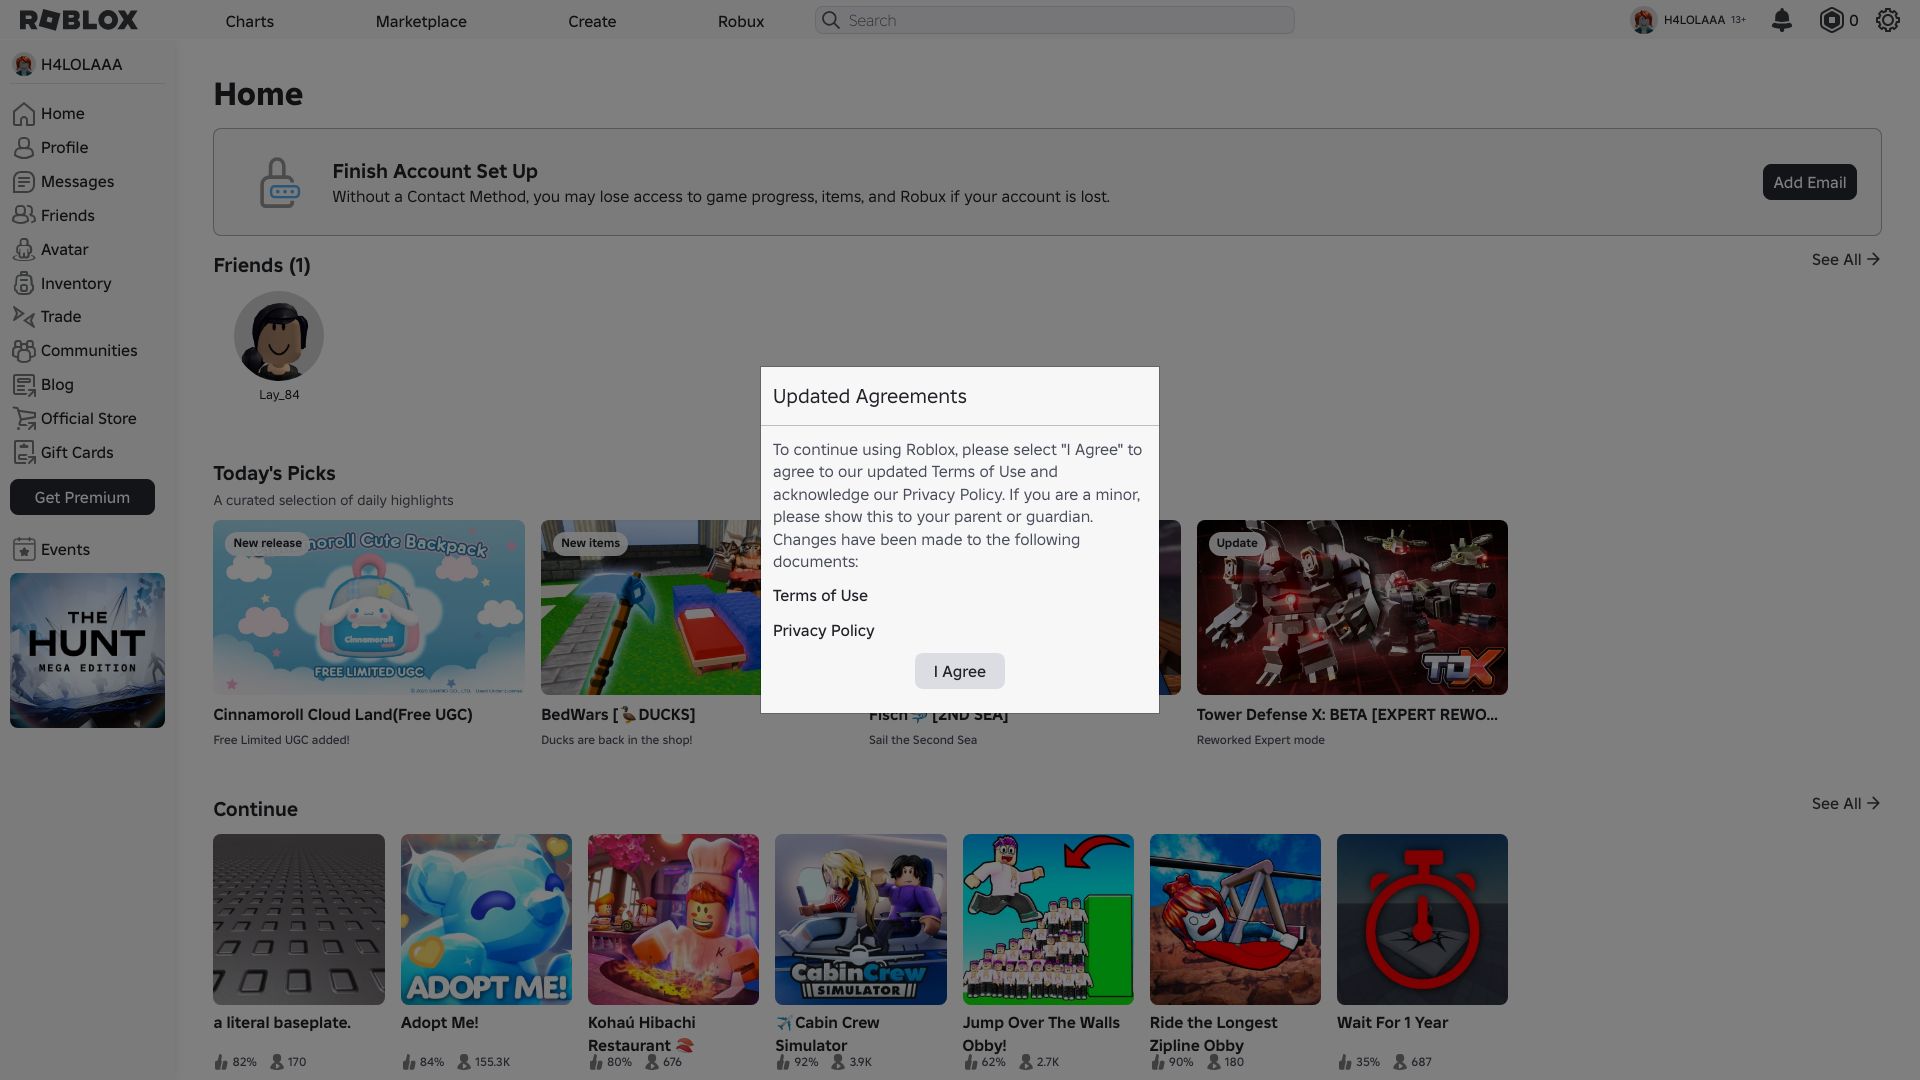Open Kohaú Hibachi Restaurant thumbnail
The width and height of the screenshot is (1920, 1080).
tap(673, 920)
